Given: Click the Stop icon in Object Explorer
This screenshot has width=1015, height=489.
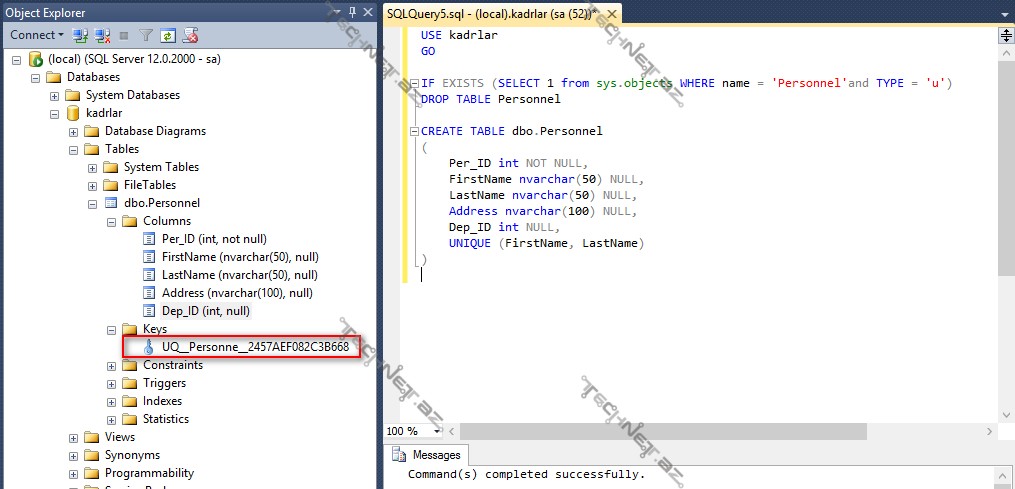Looking at the screenshot, I should 124,35.
